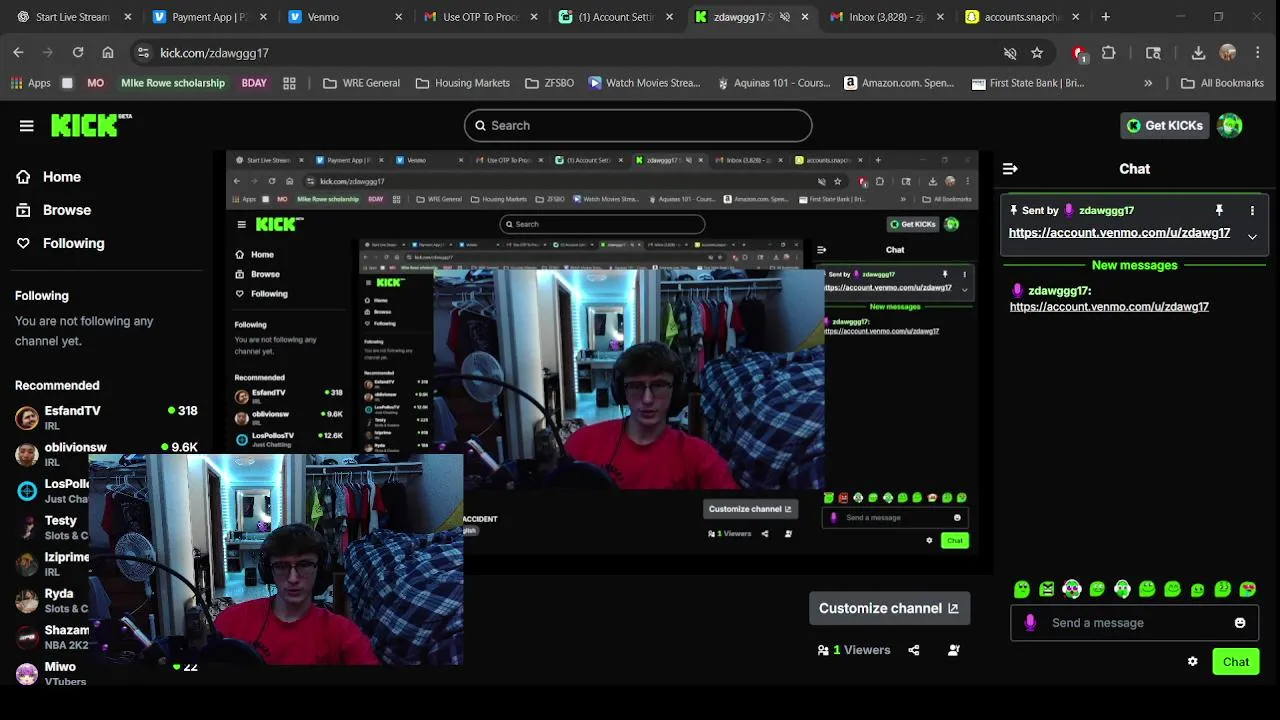Click Customize channel button
This screenshot has width=1280, height=720.
[x=889, y=608]
